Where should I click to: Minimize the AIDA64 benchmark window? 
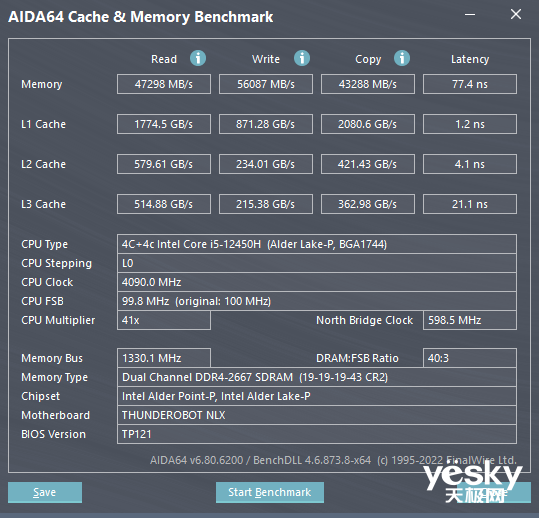[470, 14]
